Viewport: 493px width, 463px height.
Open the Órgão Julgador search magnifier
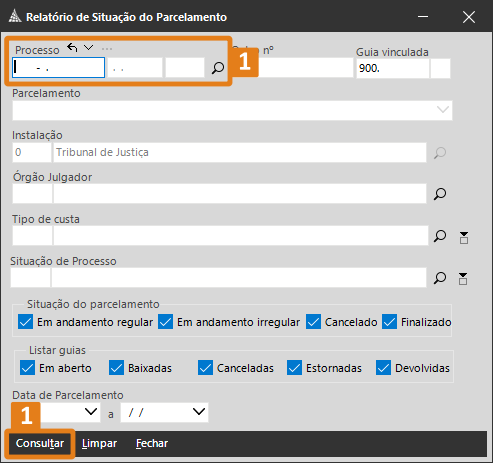coord(440,194)
